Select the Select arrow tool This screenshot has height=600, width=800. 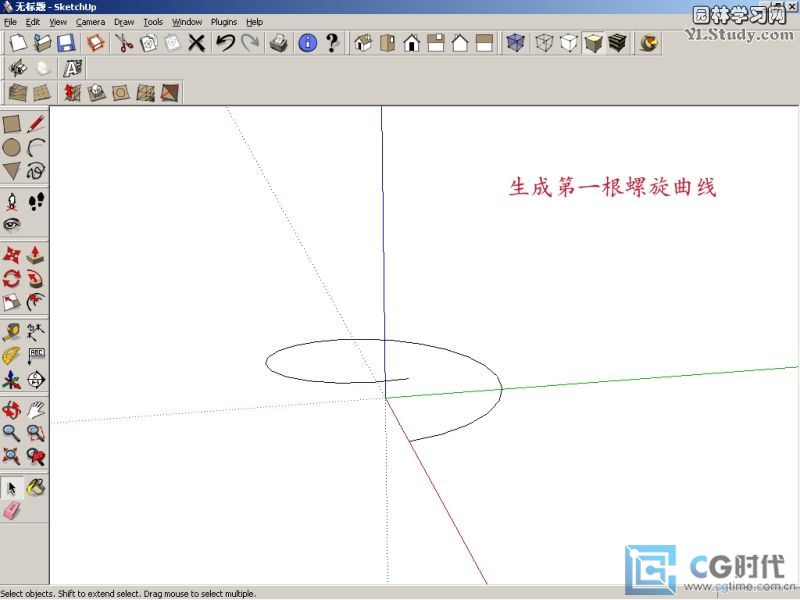pyautogui.click(x=11, y=488)
